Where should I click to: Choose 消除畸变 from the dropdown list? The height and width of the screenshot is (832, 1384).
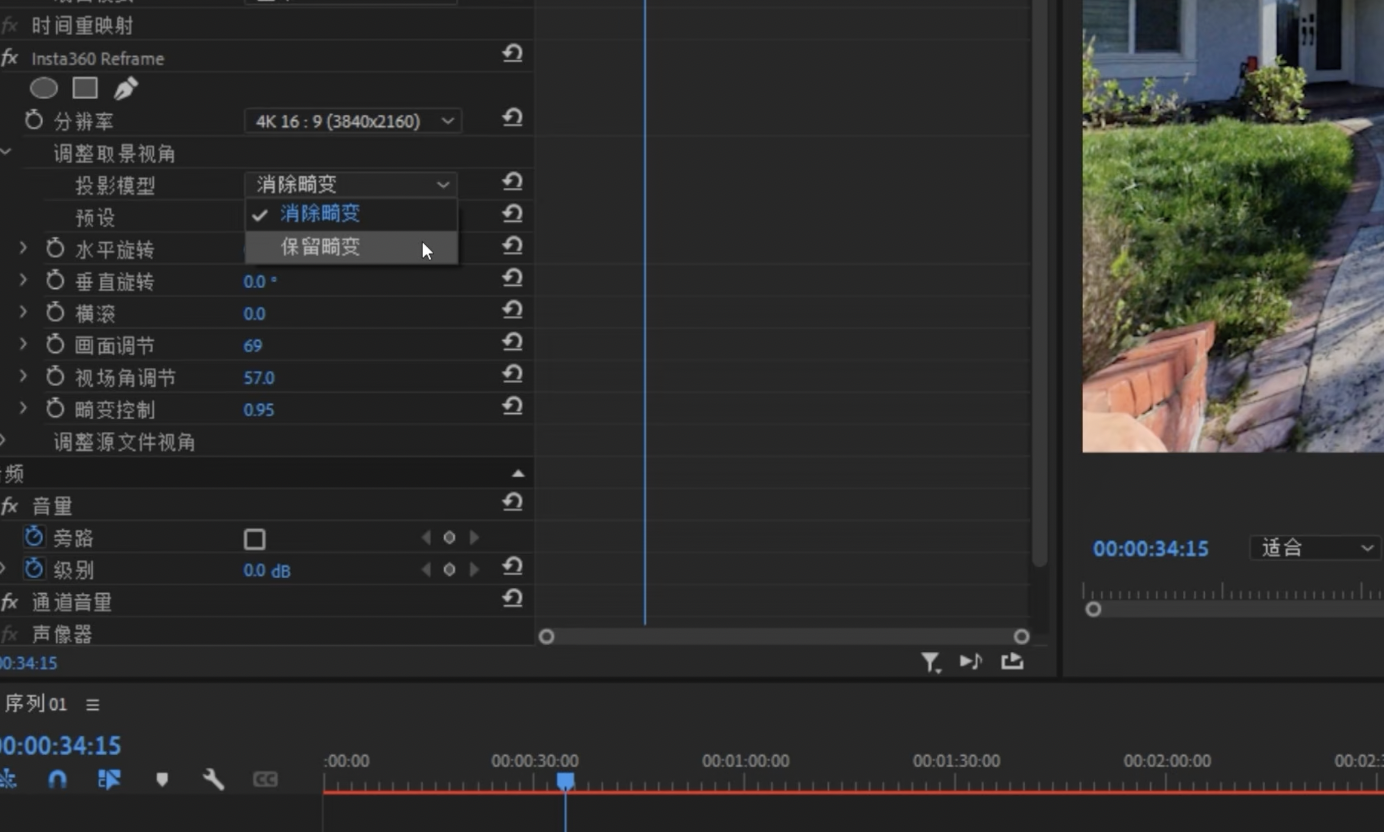pos(320,214)
